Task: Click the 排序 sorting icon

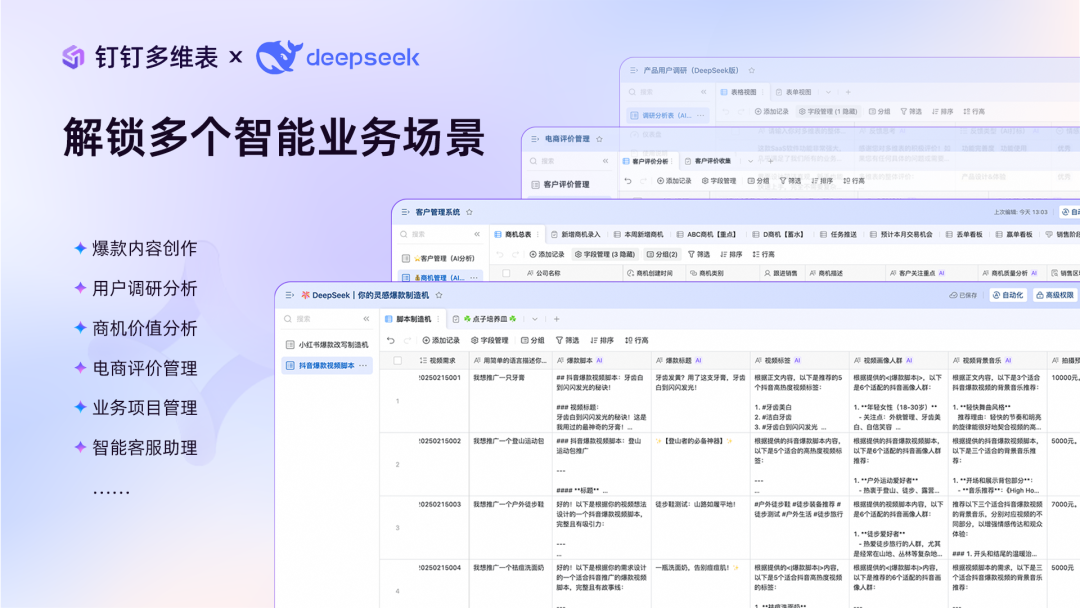Action: 592,339
